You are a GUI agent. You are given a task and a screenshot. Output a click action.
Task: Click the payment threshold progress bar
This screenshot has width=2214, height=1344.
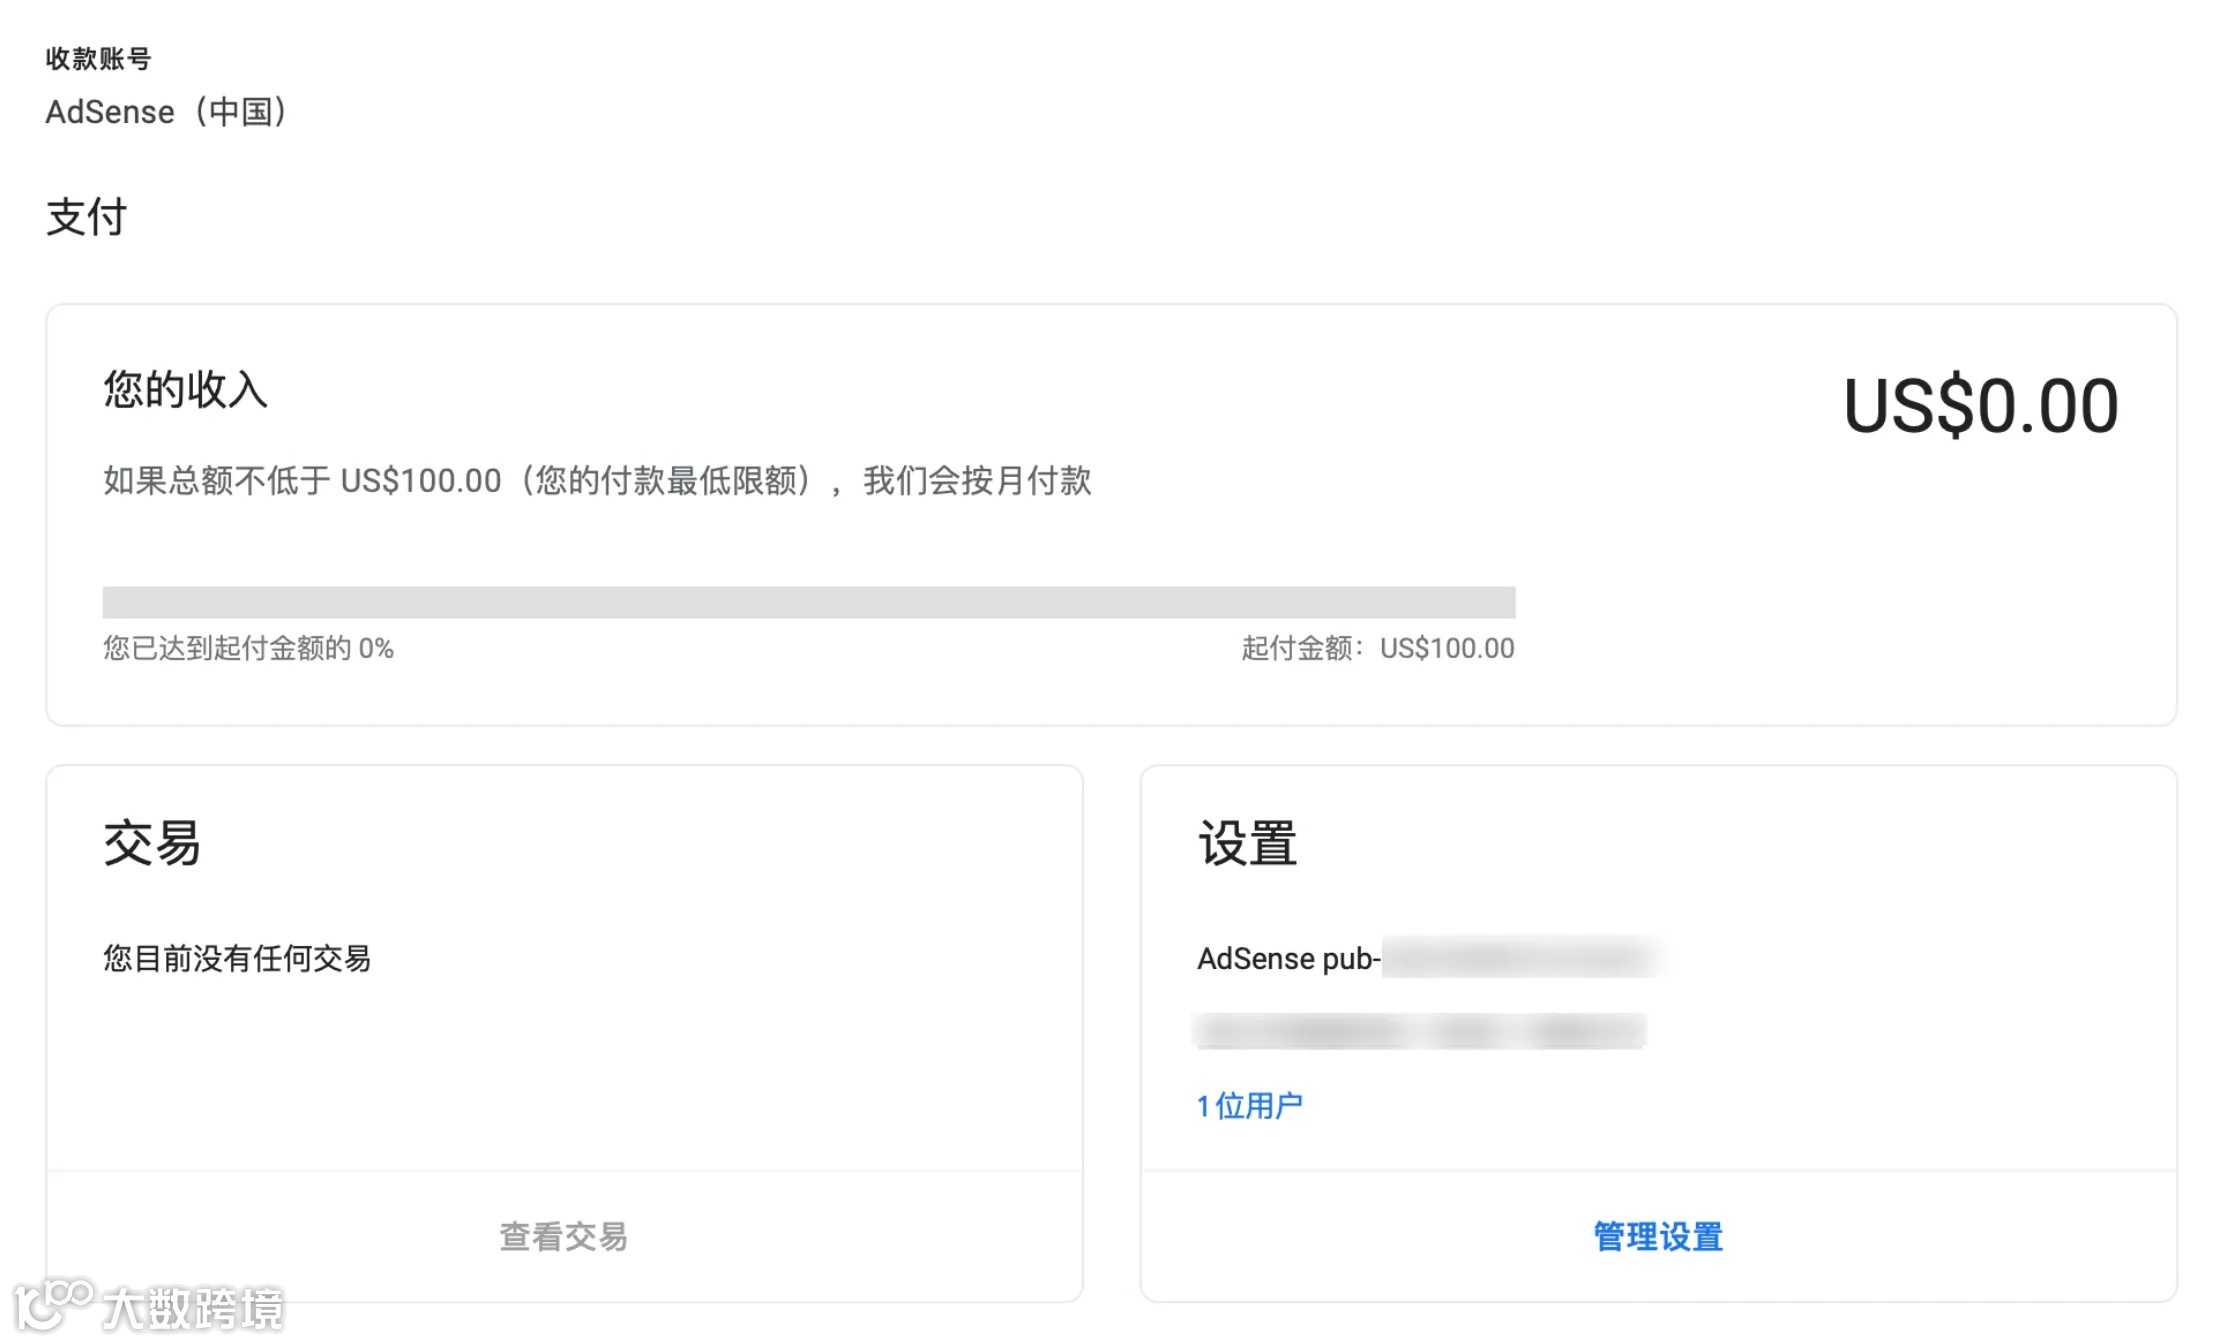click(x=808, y=602)
